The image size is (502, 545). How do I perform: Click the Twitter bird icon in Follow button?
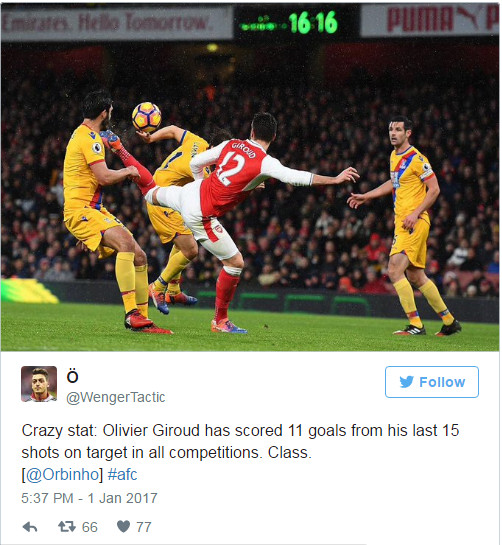(x=406, y=382)
